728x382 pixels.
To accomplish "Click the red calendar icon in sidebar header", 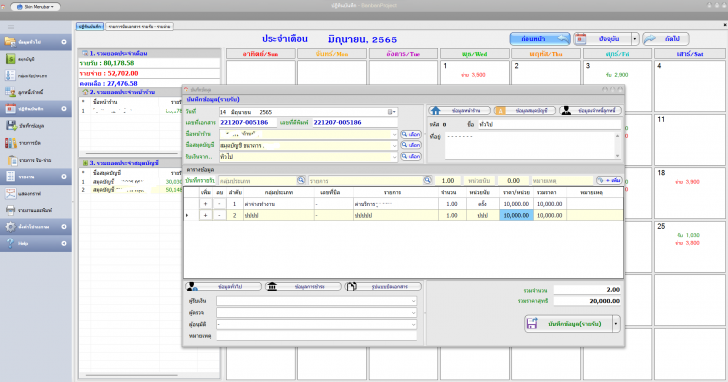I will (x=10, y=109).
